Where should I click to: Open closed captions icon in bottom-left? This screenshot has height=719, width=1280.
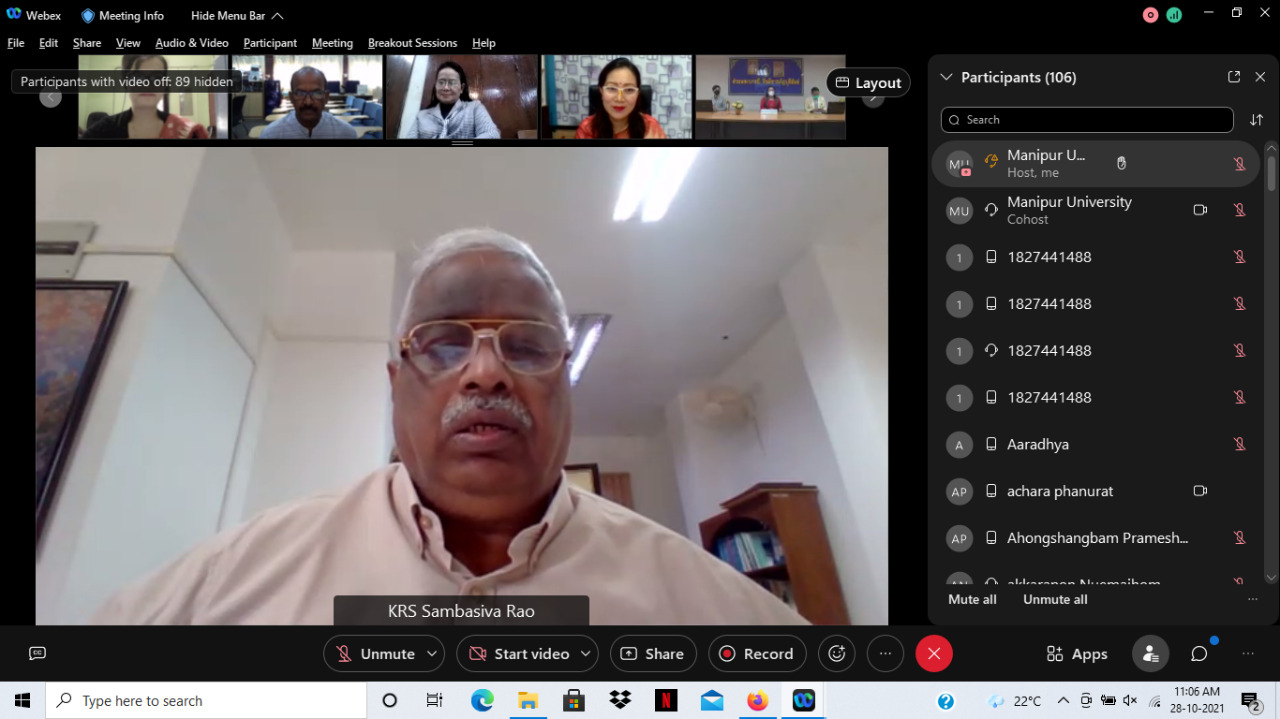click(38, 653)
